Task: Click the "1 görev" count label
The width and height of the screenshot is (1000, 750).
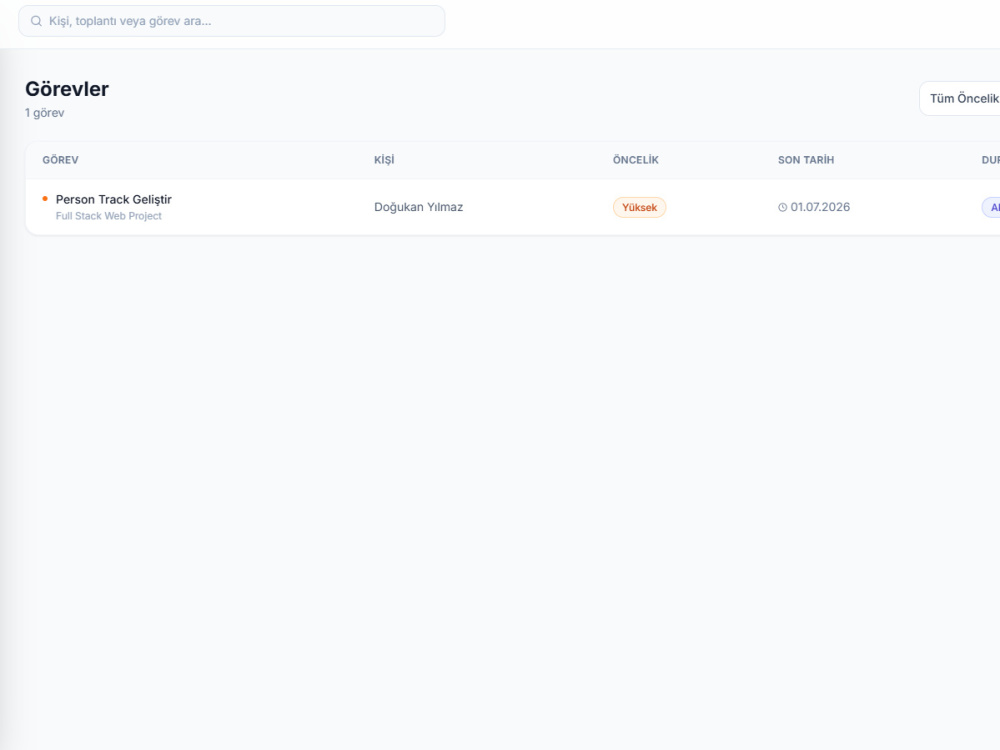Action: click(x=45, y=113)
